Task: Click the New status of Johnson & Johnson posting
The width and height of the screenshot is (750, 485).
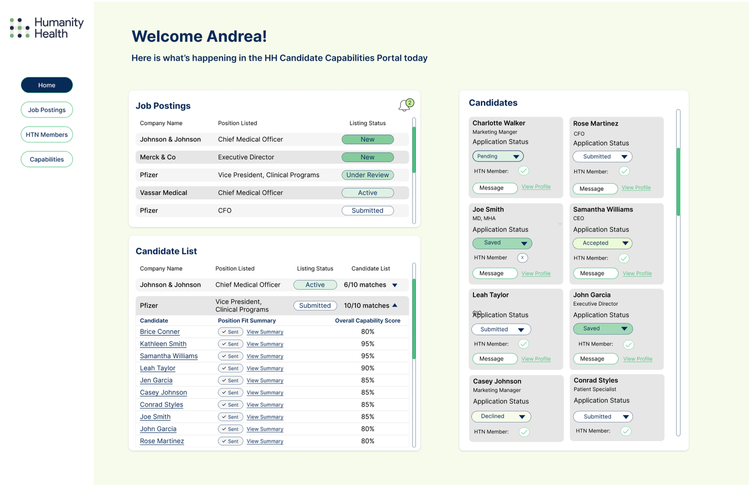Action: (x=367, y=139)
